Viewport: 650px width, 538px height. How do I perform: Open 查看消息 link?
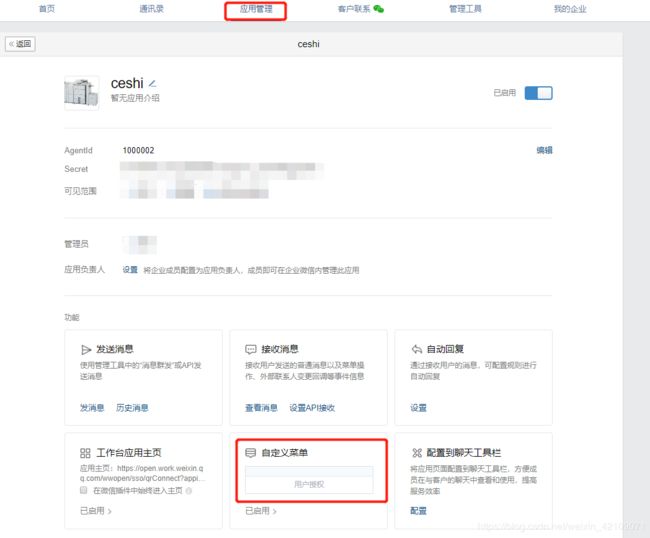click(x=261, y=408)
